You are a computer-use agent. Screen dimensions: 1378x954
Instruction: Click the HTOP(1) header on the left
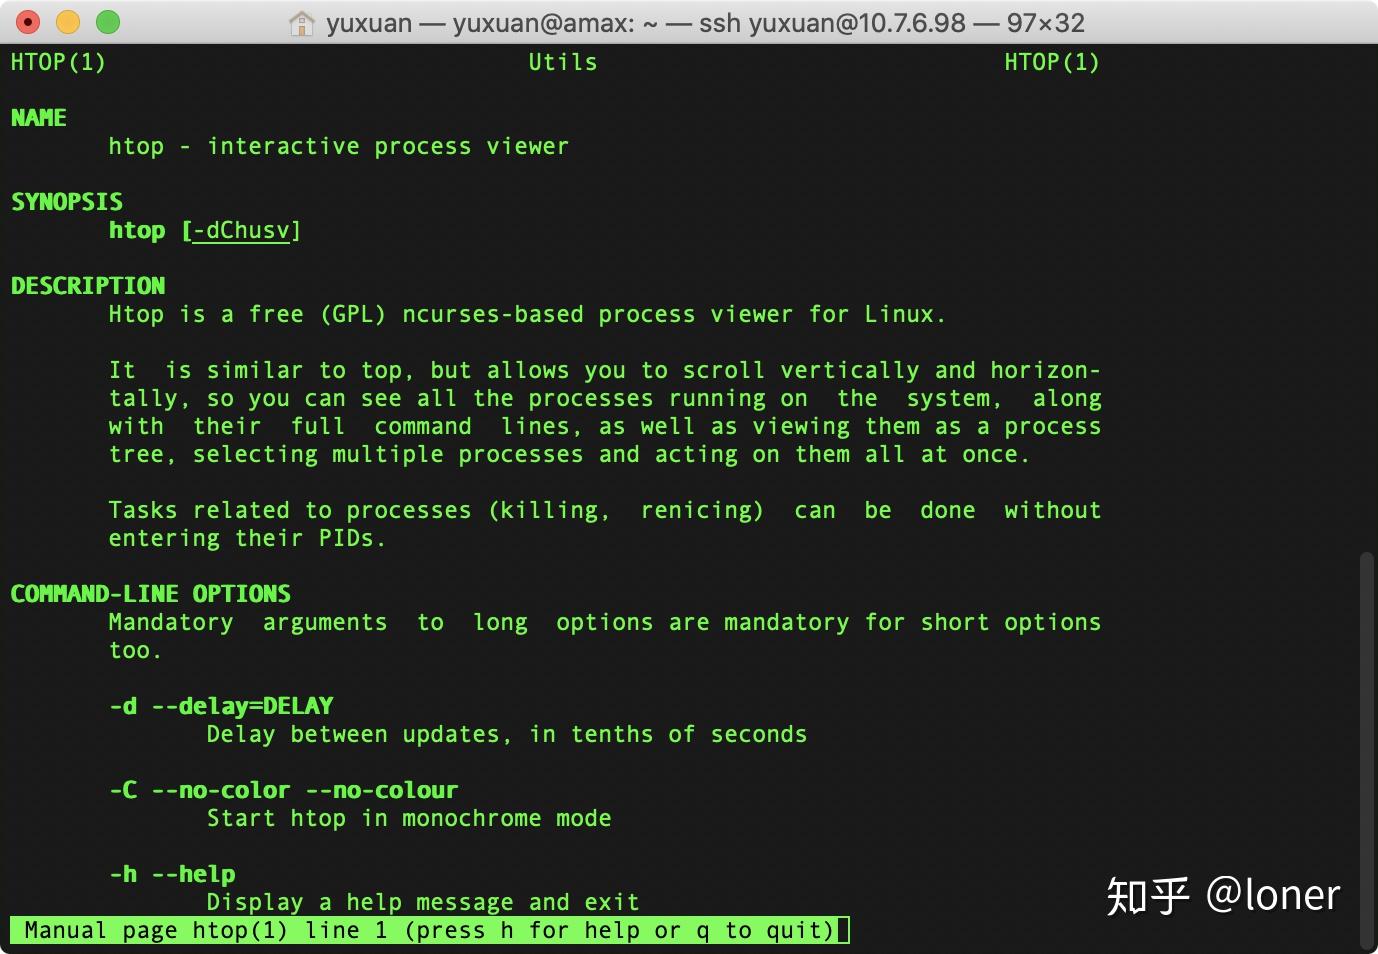(x=57, y=62)
